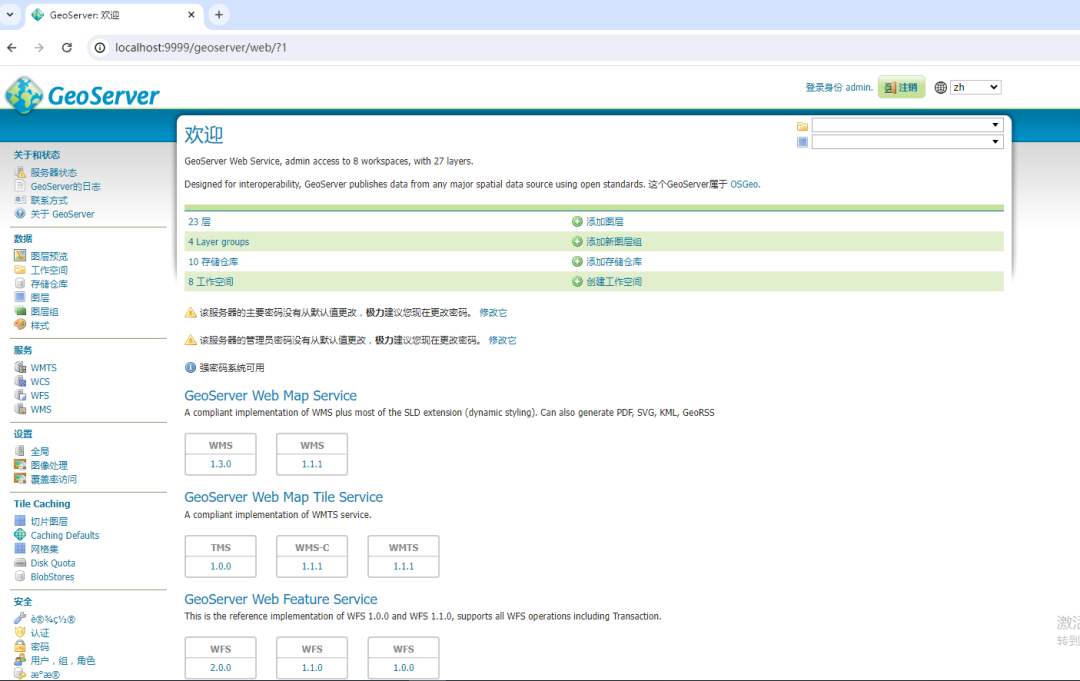
Task: Click the global settings icon (全局)
Action: coord(20,451)
